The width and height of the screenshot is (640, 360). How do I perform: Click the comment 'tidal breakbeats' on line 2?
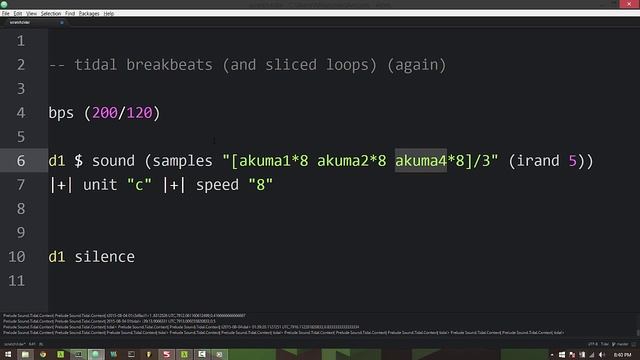143,65
